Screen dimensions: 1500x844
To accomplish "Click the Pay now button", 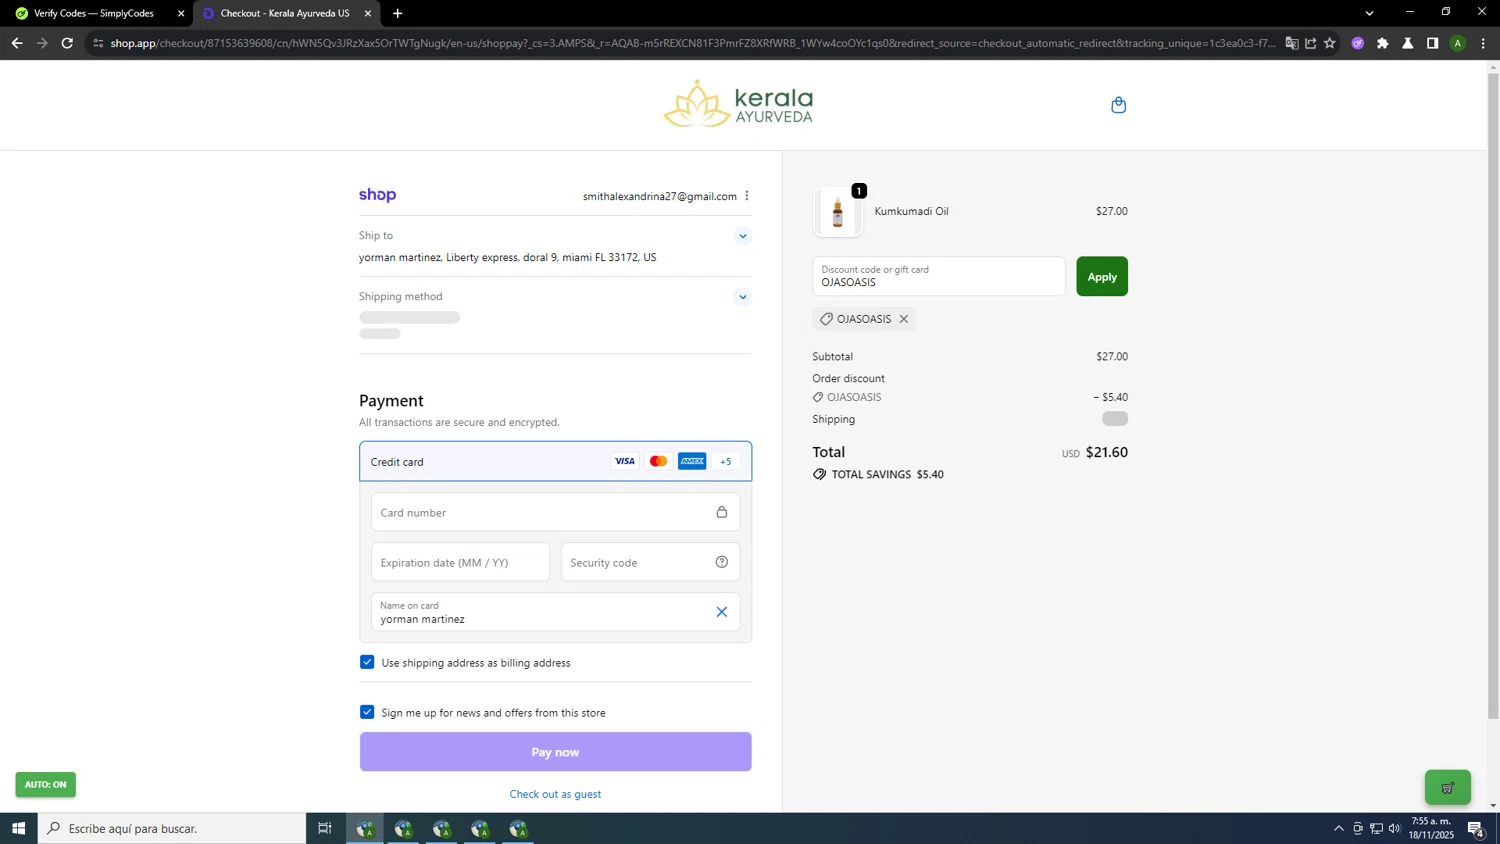I will point(555,752).
